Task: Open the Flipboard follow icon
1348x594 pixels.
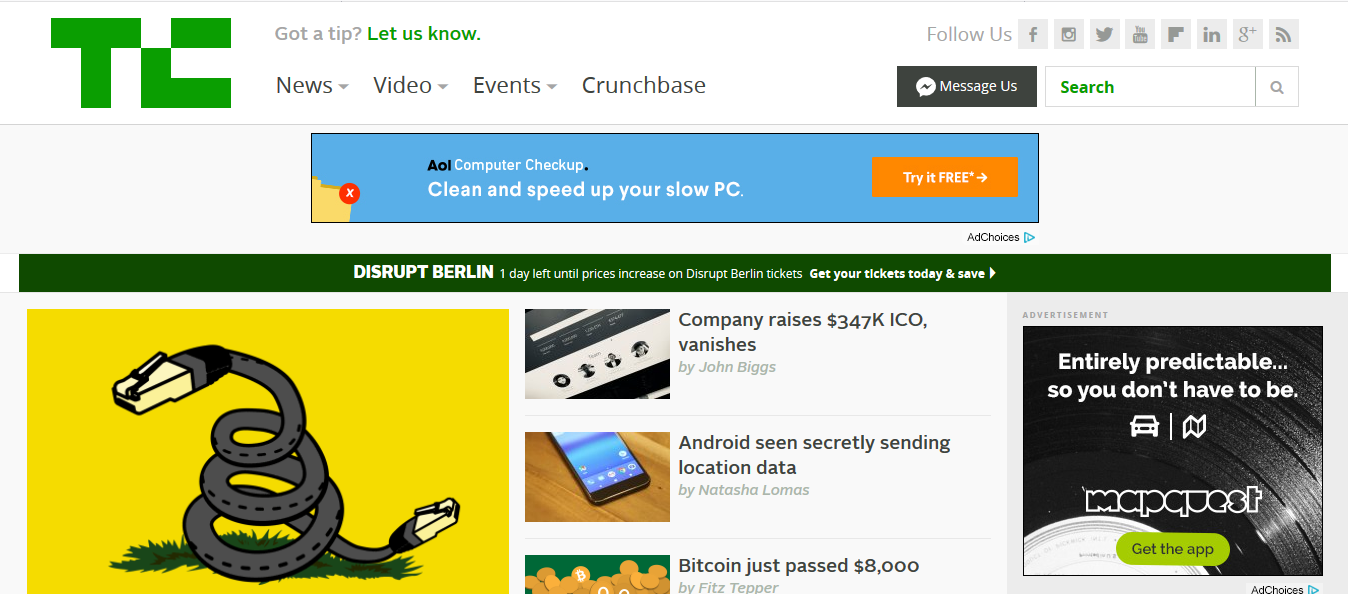Action: tap(1176, 34)
